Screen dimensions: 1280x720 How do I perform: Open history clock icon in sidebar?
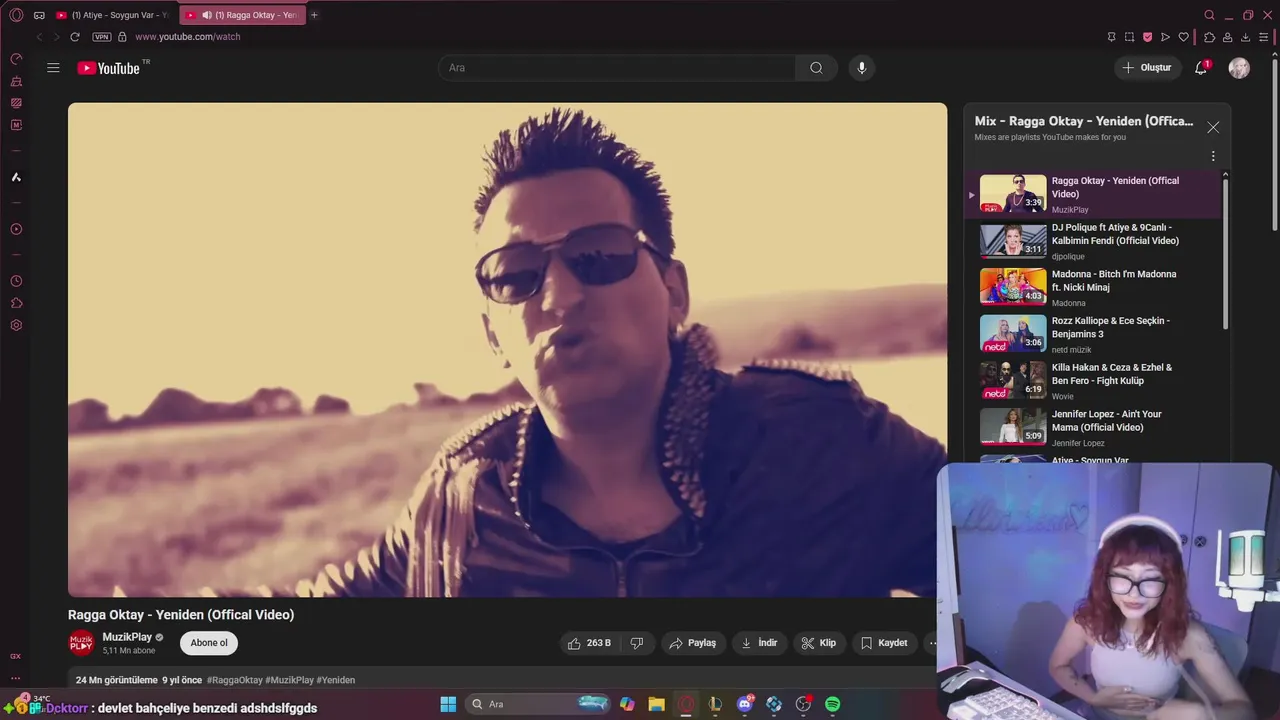(x=16, y=281)
